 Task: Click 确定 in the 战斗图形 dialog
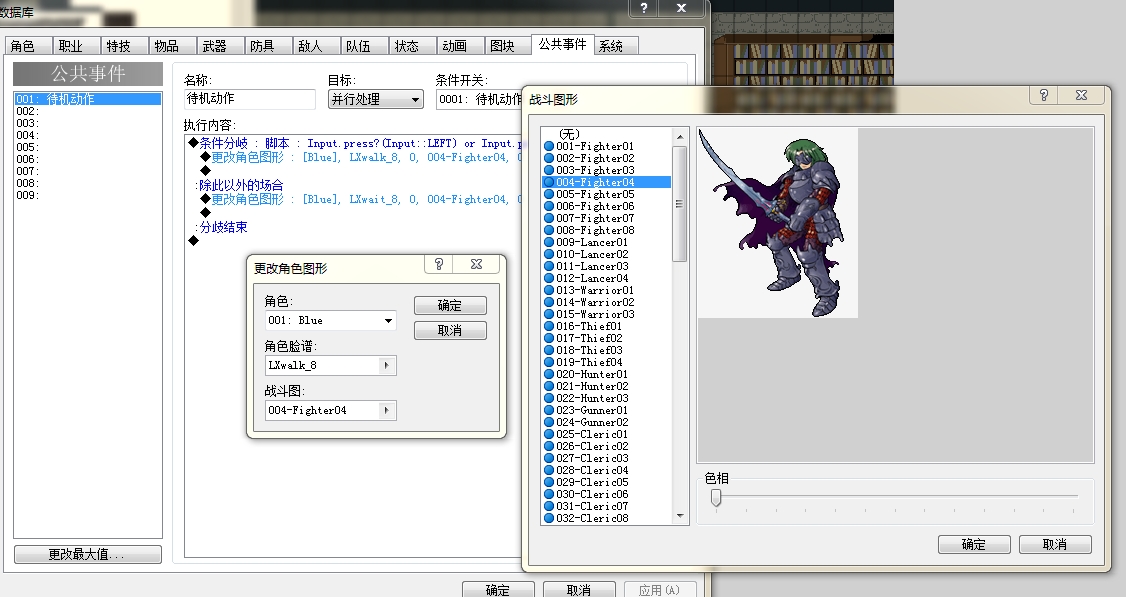pyautogui.click(x=974, y=545)
